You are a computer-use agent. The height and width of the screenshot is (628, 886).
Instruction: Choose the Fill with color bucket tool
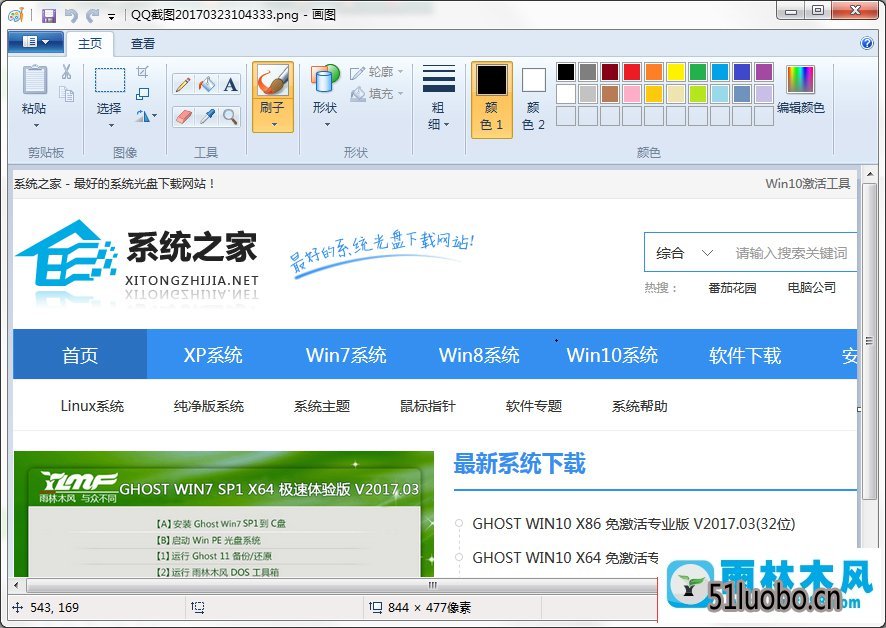point(206,84)
